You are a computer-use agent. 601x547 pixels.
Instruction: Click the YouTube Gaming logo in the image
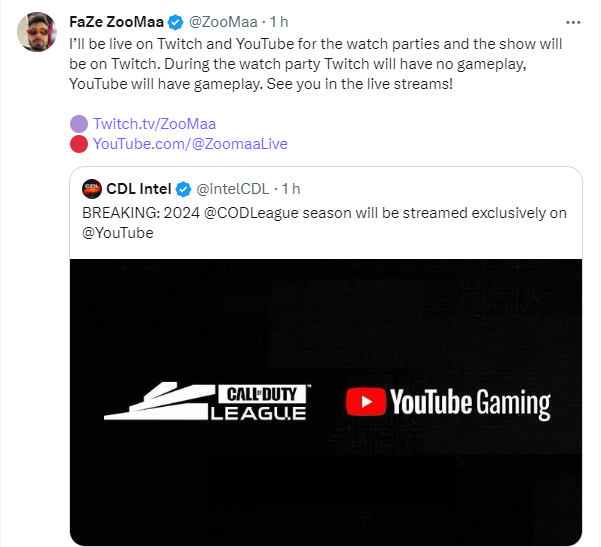point(447,403)
